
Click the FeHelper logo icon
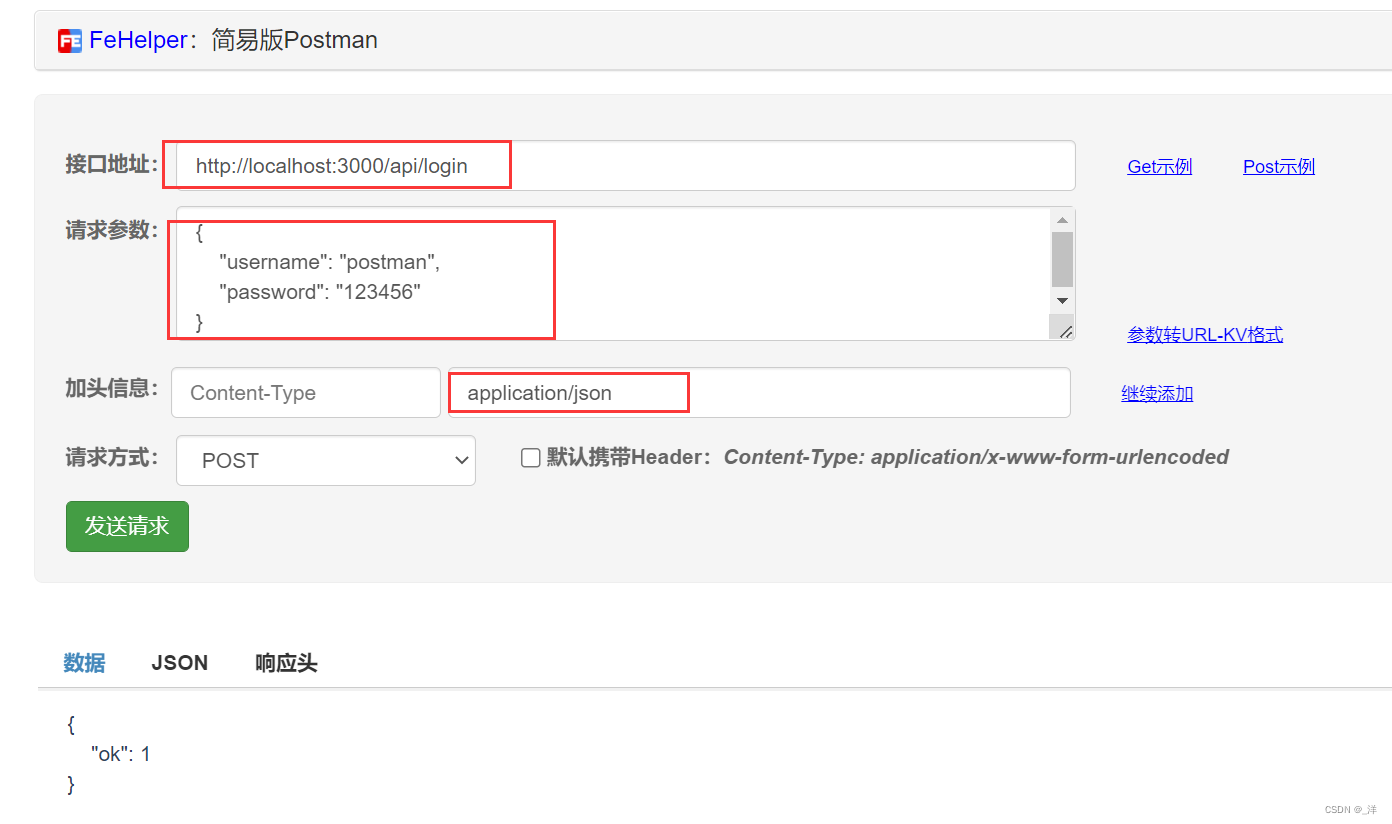[x=70, y=41]
